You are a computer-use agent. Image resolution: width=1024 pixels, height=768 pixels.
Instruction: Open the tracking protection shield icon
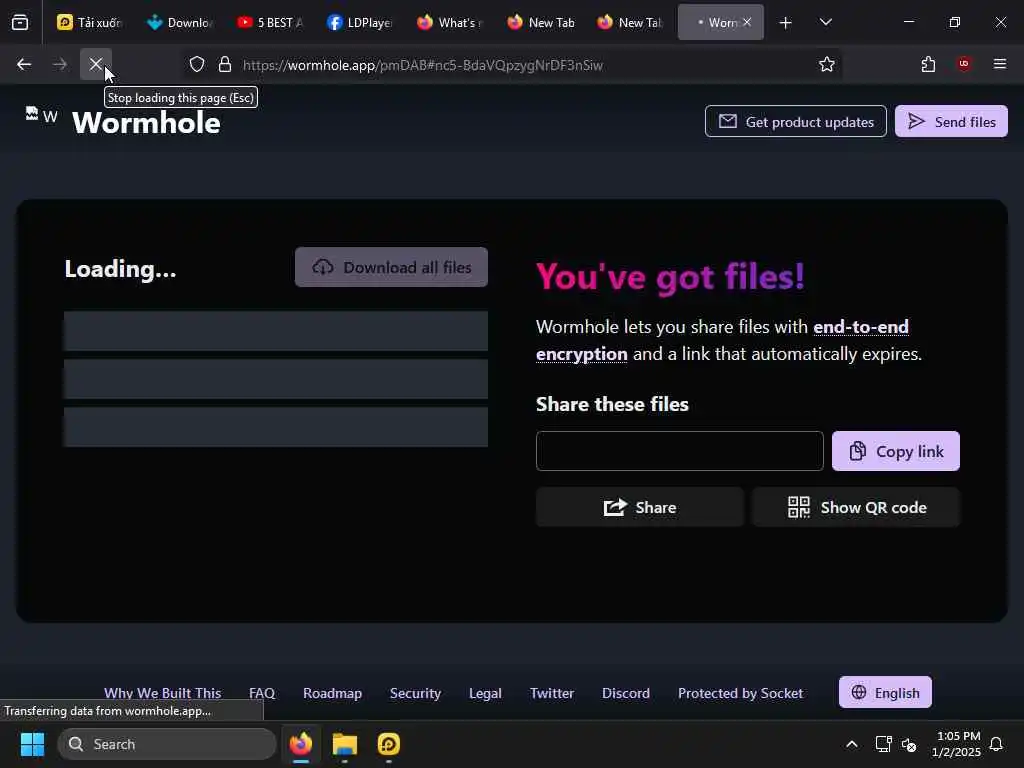(197, 64)
